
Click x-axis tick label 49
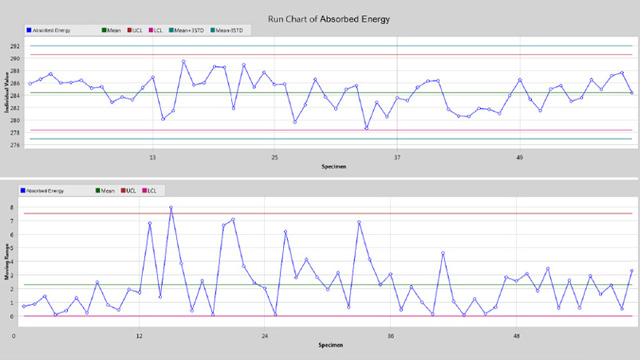(x=520, y=158)
